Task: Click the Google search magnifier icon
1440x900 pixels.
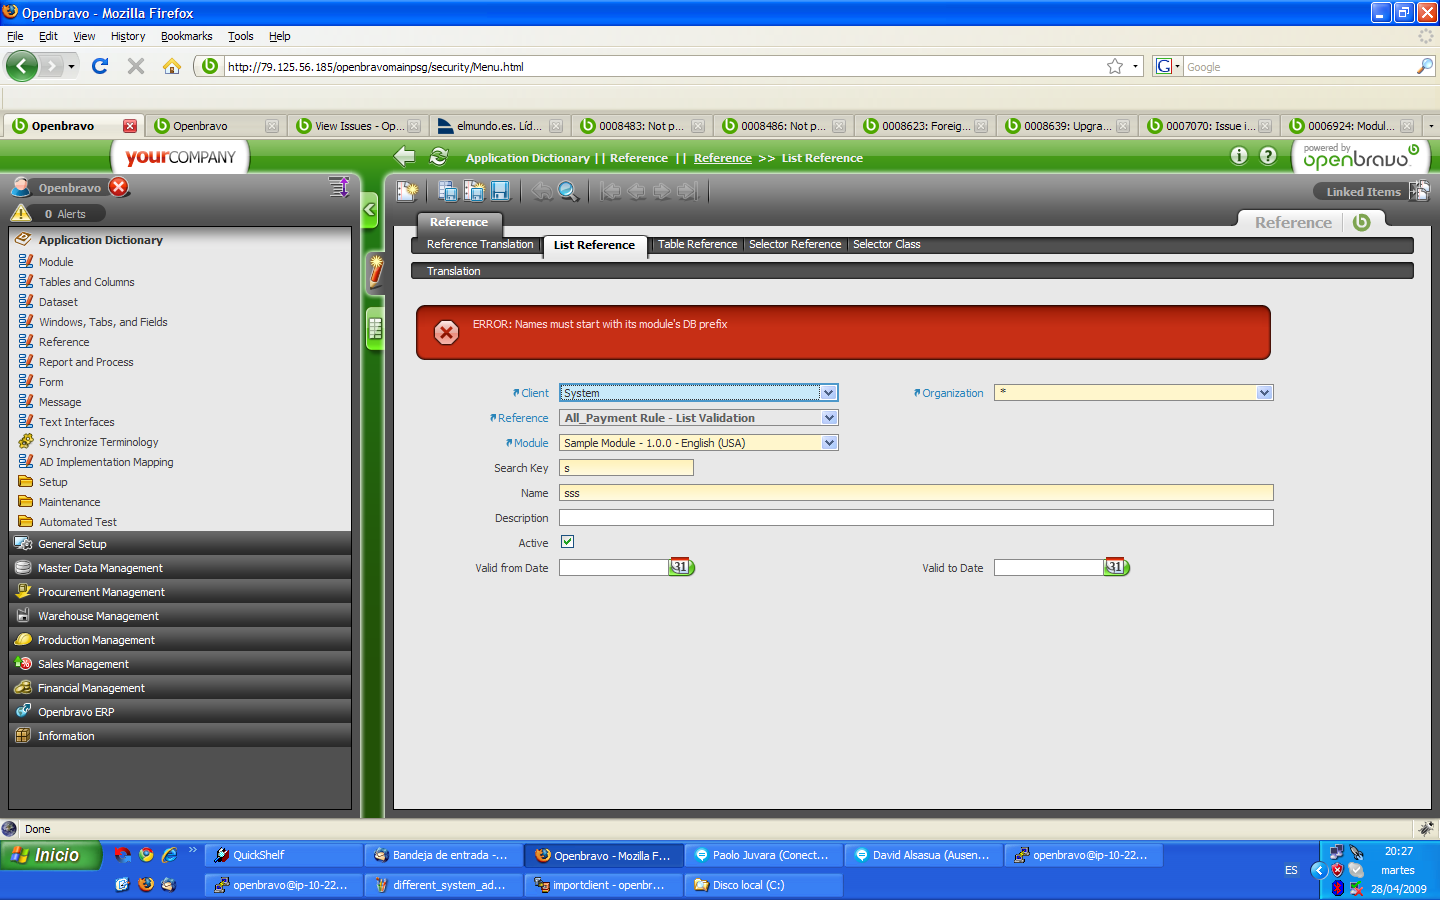Action: click(1425, 66)
